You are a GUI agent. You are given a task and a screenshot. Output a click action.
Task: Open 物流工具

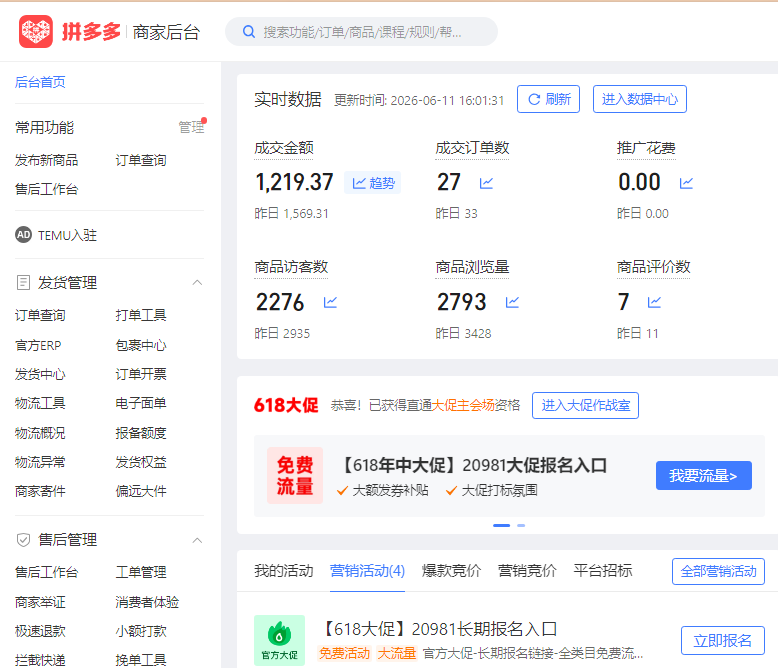pos(40,403)
